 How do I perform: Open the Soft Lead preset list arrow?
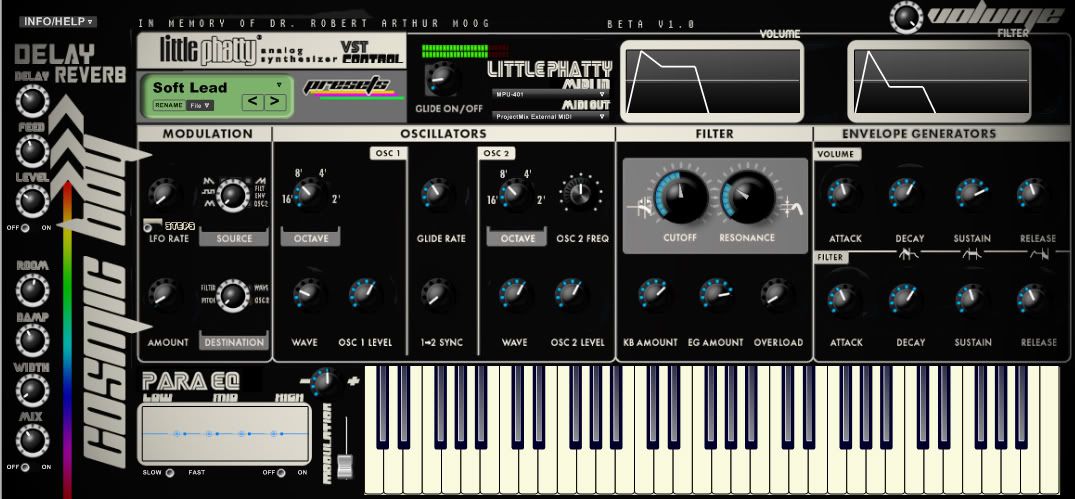(x=279, y=85)
